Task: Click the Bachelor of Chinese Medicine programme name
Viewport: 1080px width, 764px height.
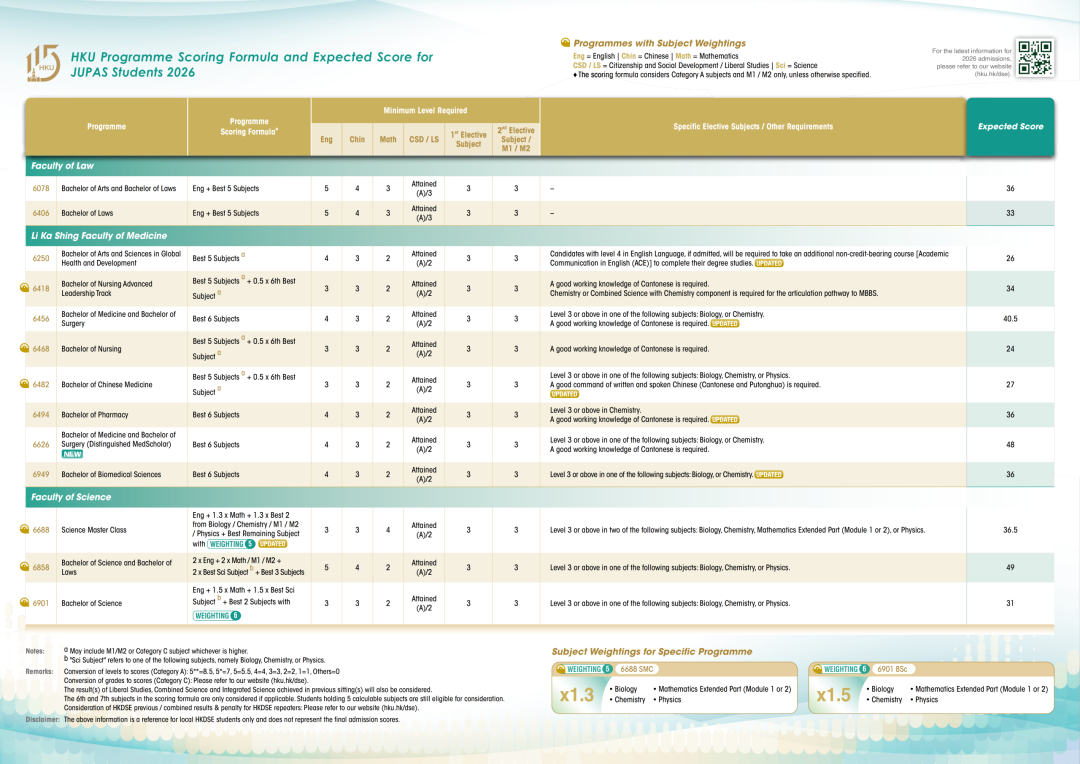Action: (107, 384)
